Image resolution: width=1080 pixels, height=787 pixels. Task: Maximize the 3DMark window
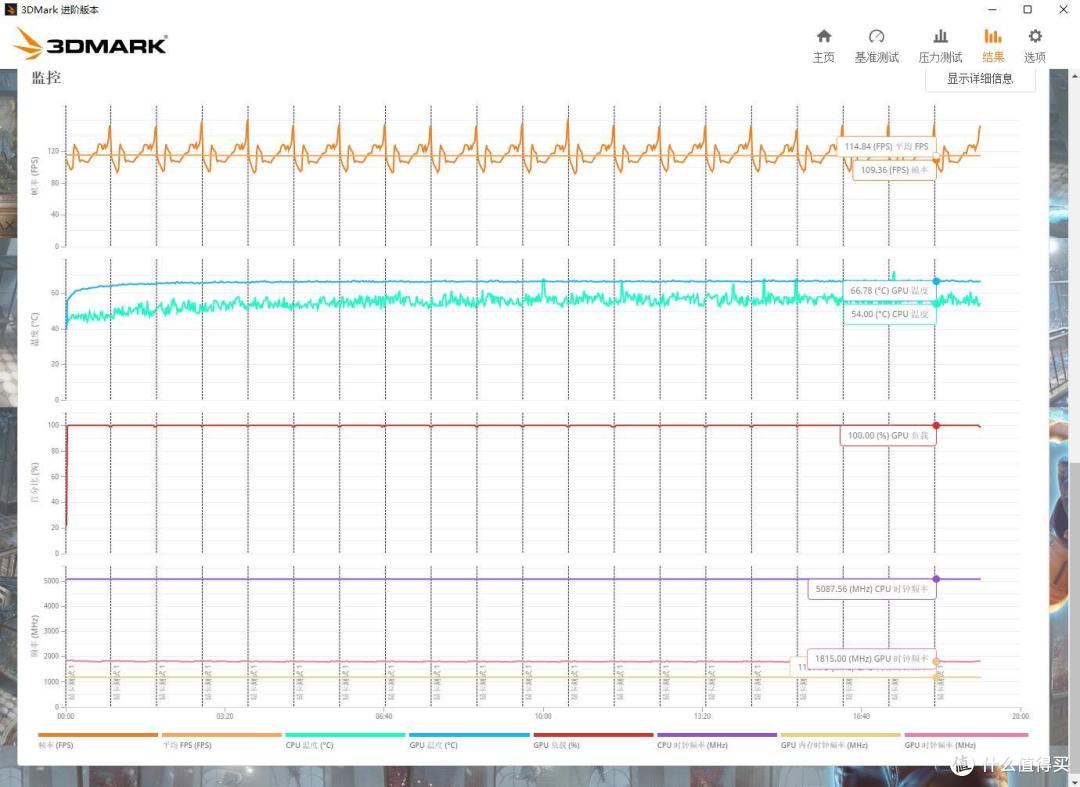(x=1027, y=10)
